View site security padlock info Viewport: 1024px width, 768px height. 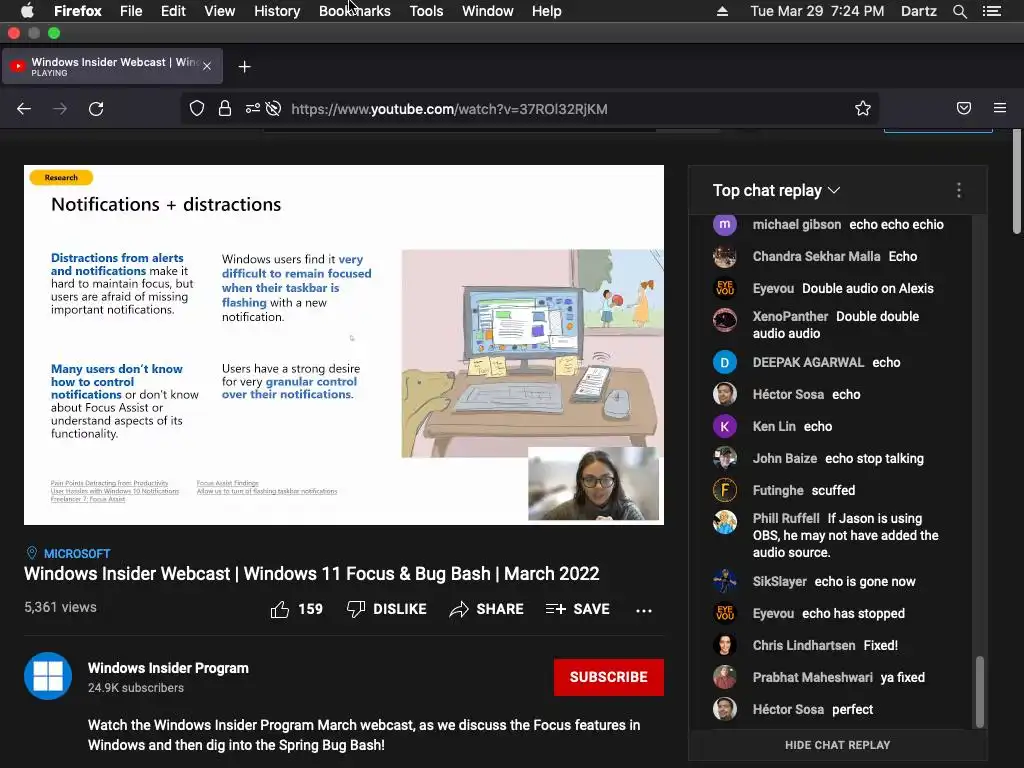click(225, 108)
